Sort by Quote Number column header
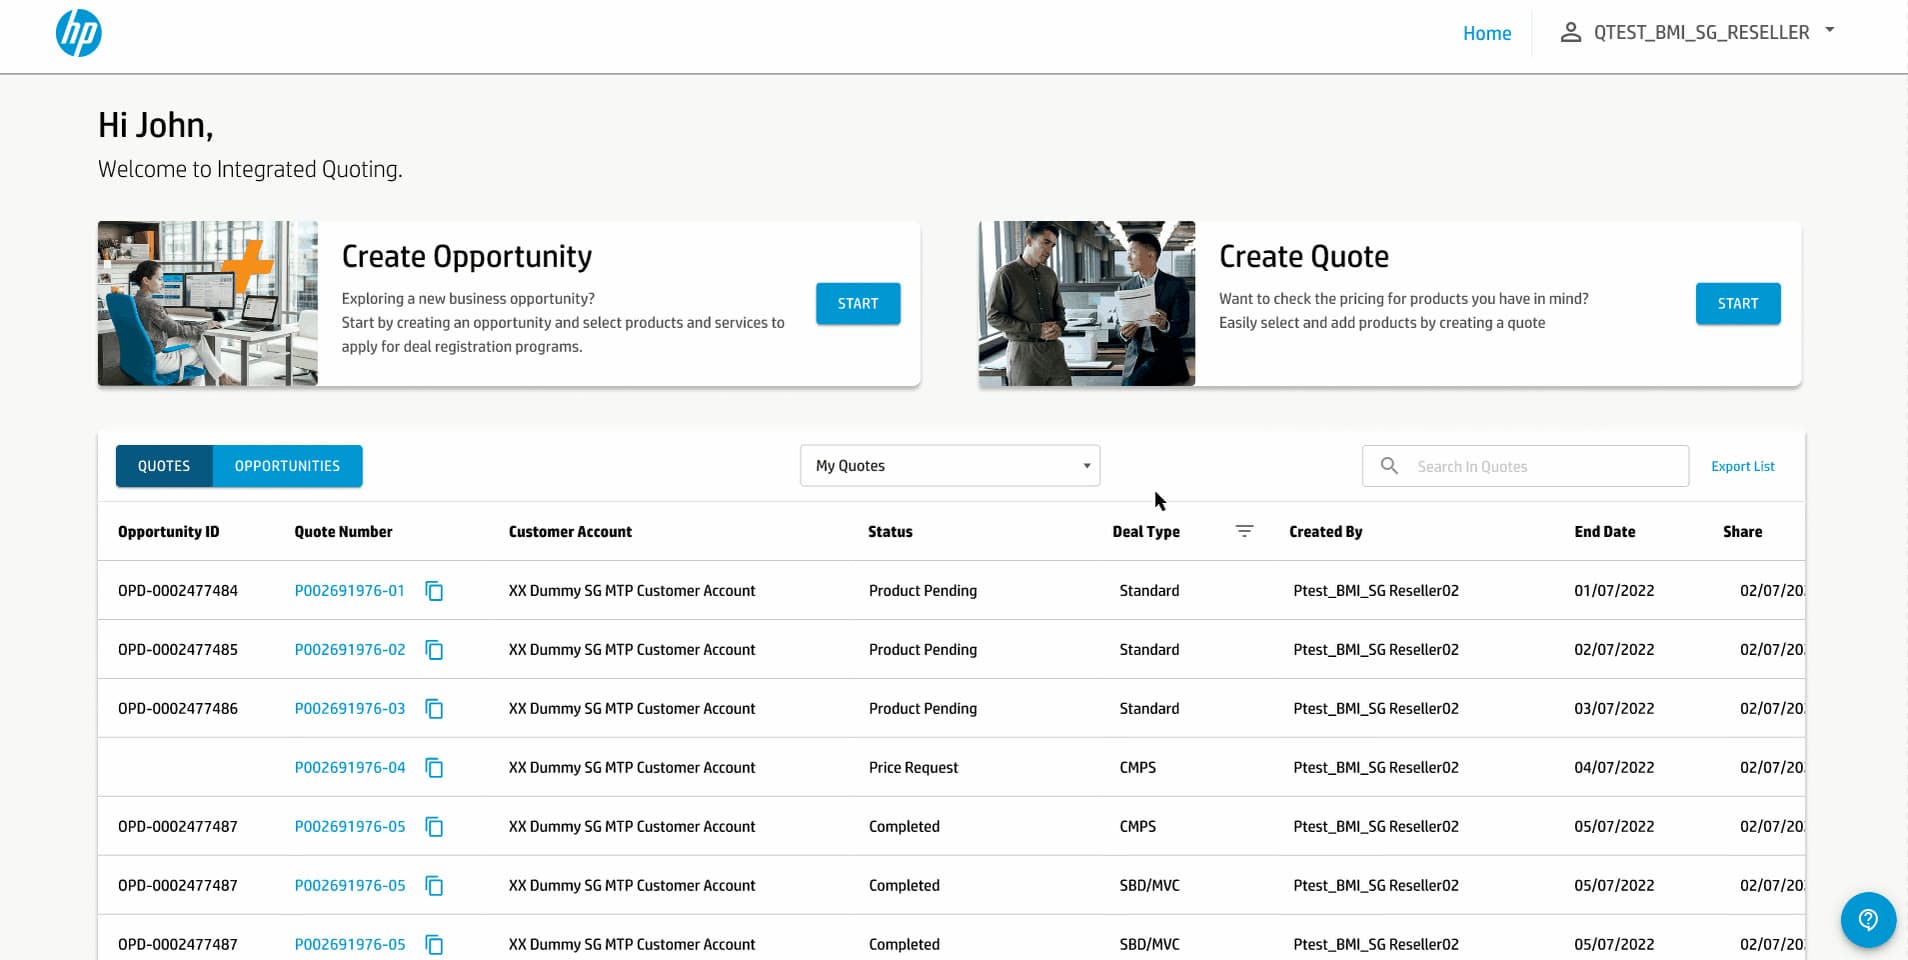Screen dimensions: 1908x960 [x=343, y=532]
